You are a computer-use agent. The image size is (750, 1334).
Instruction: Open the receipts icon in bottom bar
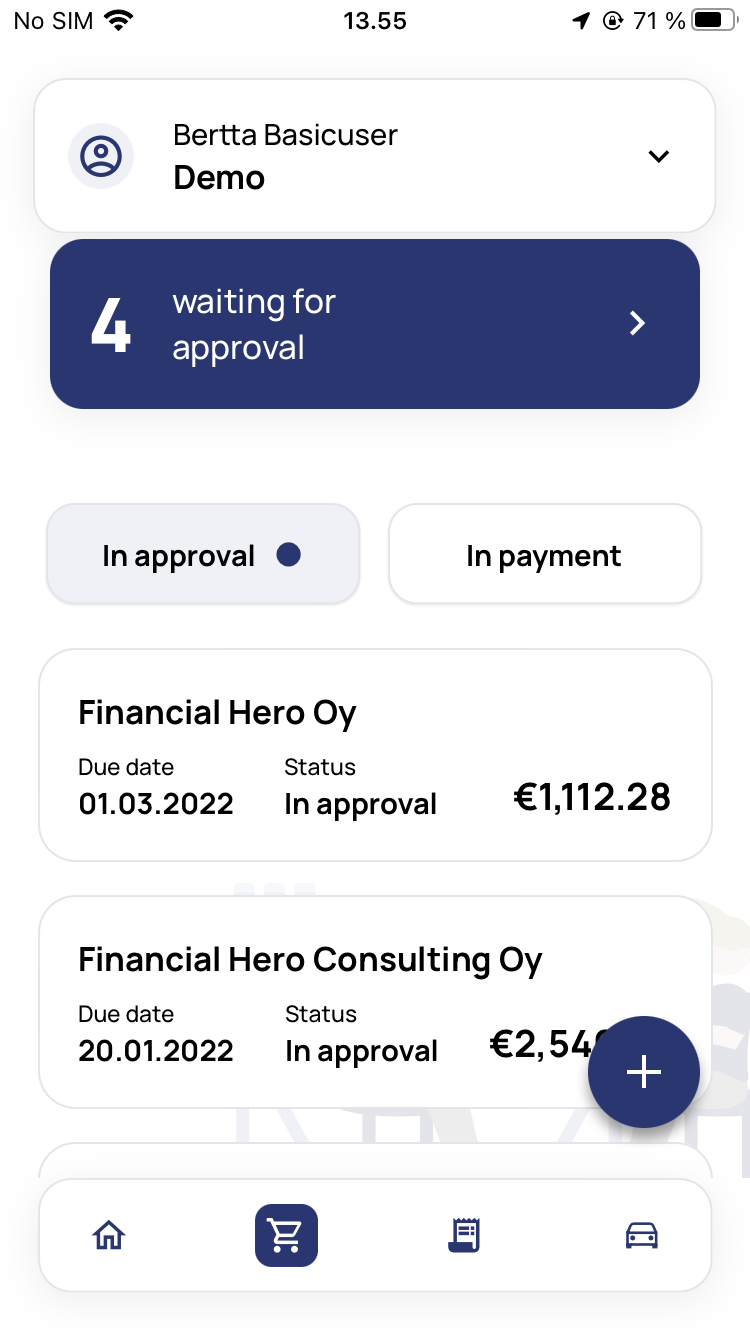[x=464, y=1236]
